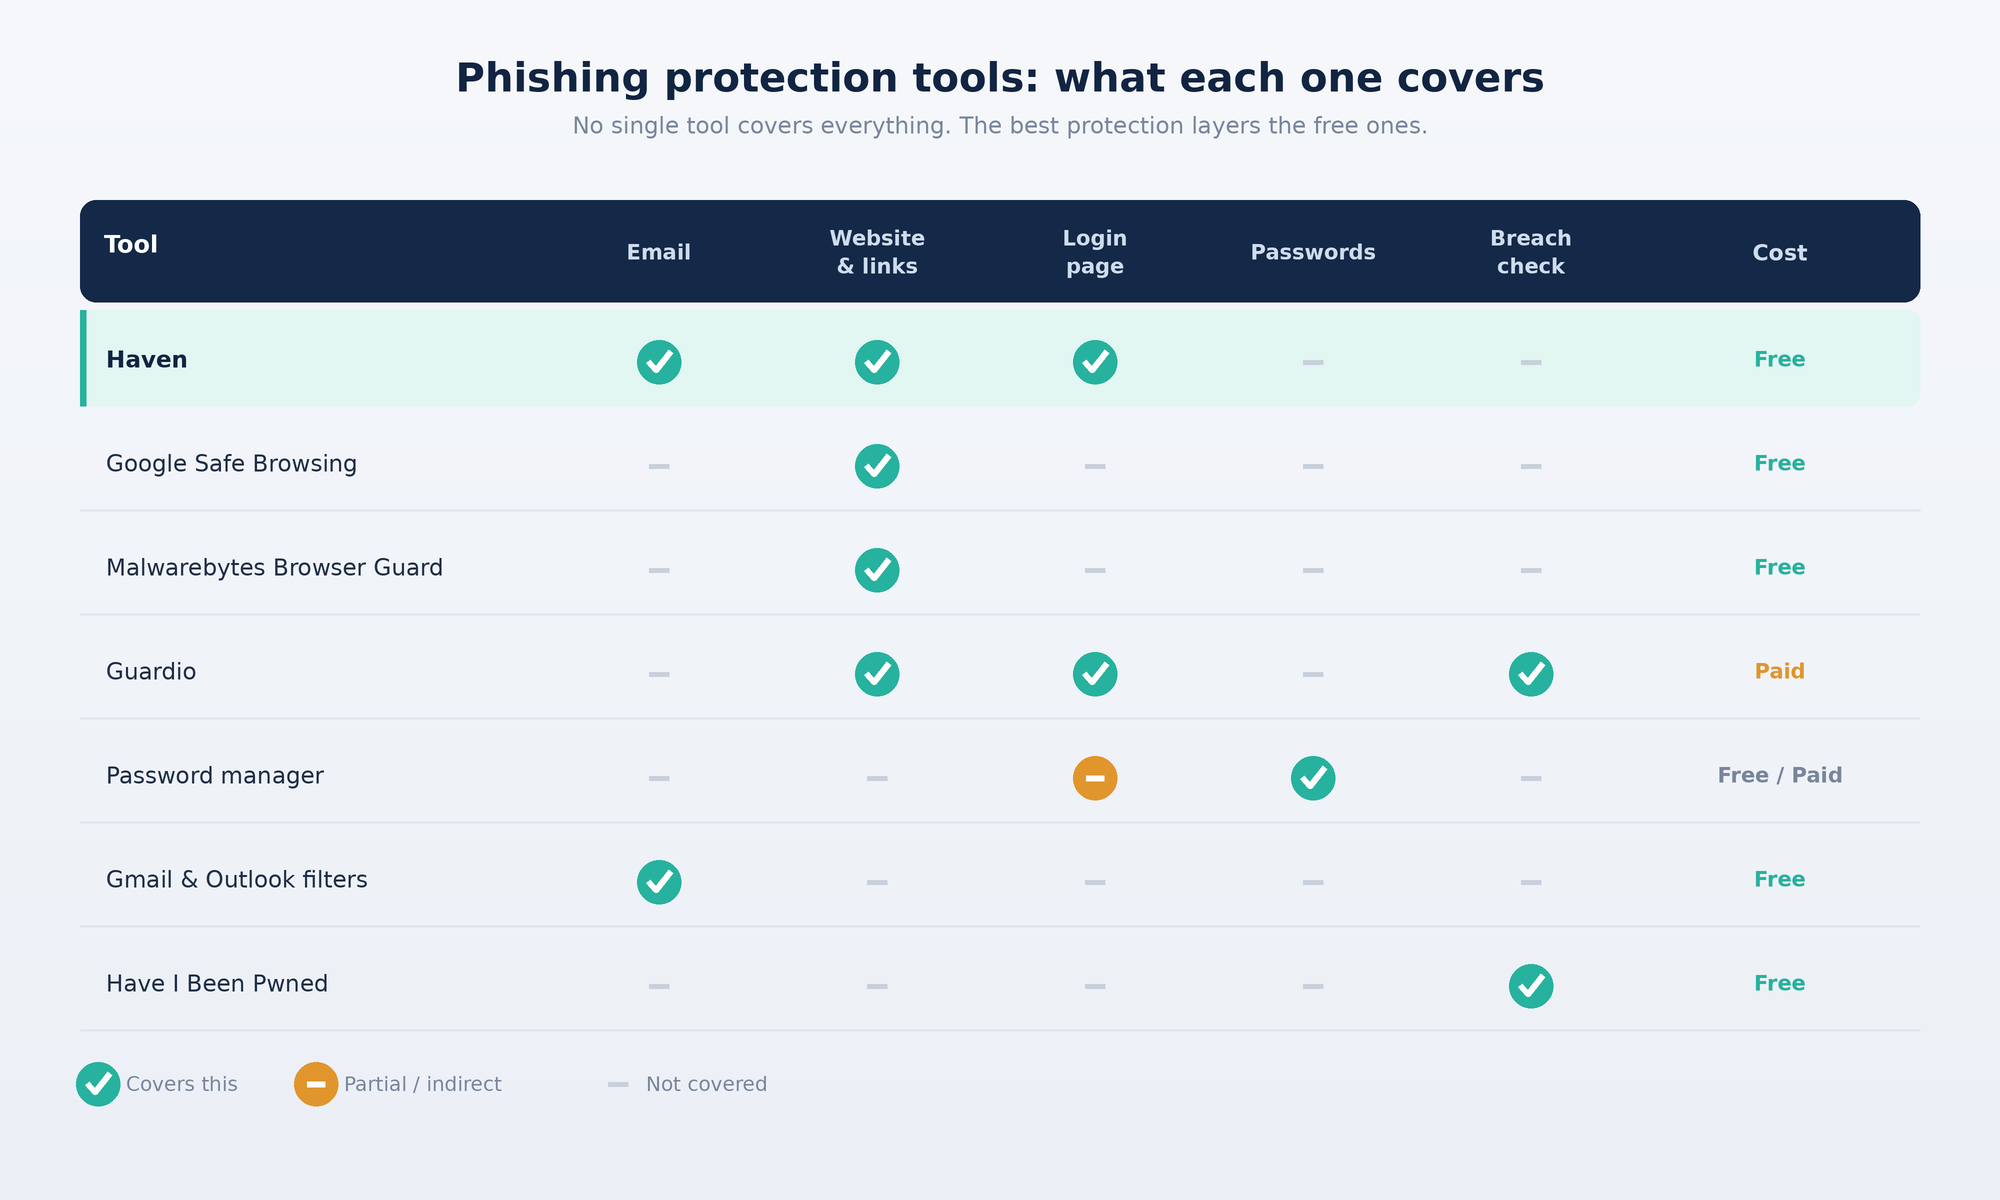
Task: Click Guardio's Login page checkmark
Action: point(1095,674)
